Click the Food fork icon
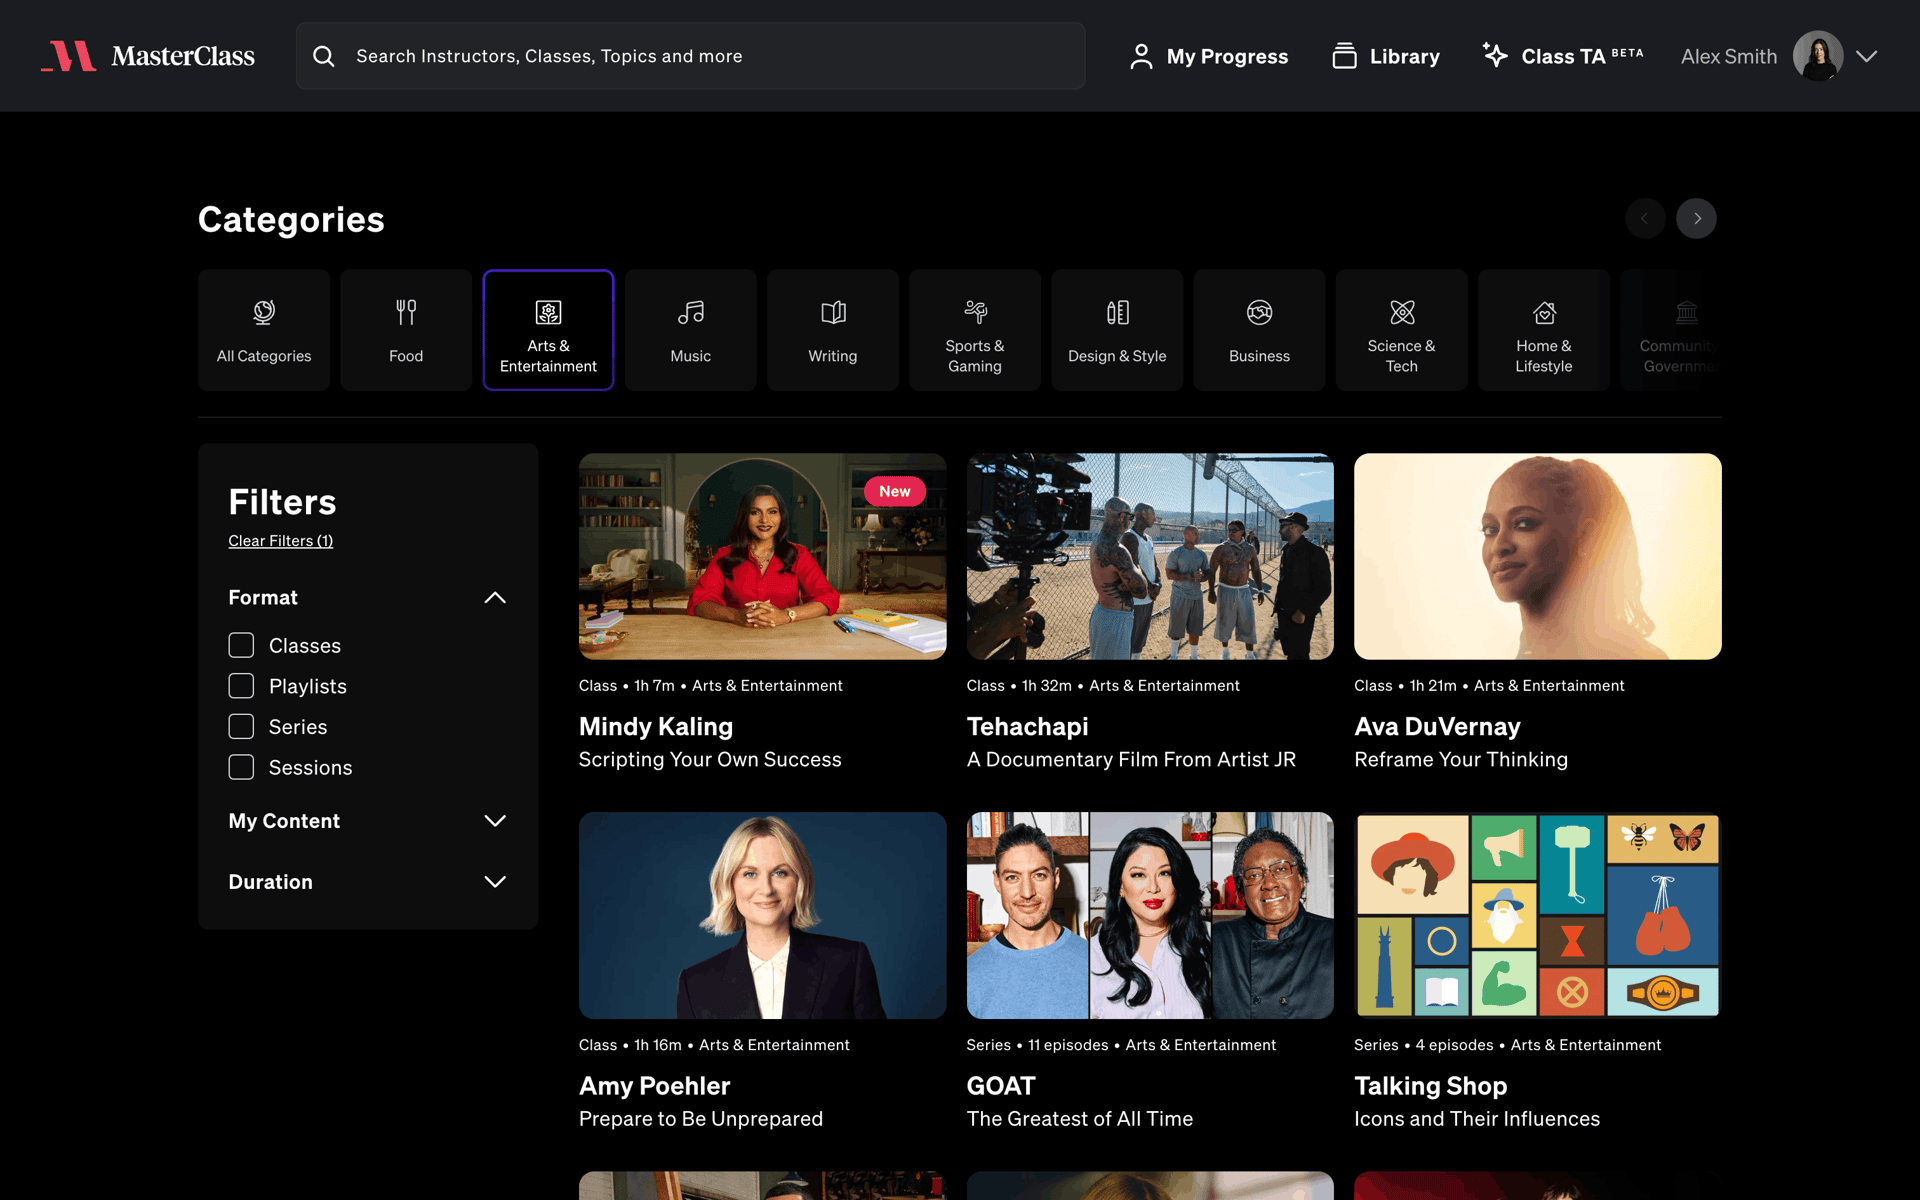The width and height of the screenshot is (1920, 1200). 406,313
